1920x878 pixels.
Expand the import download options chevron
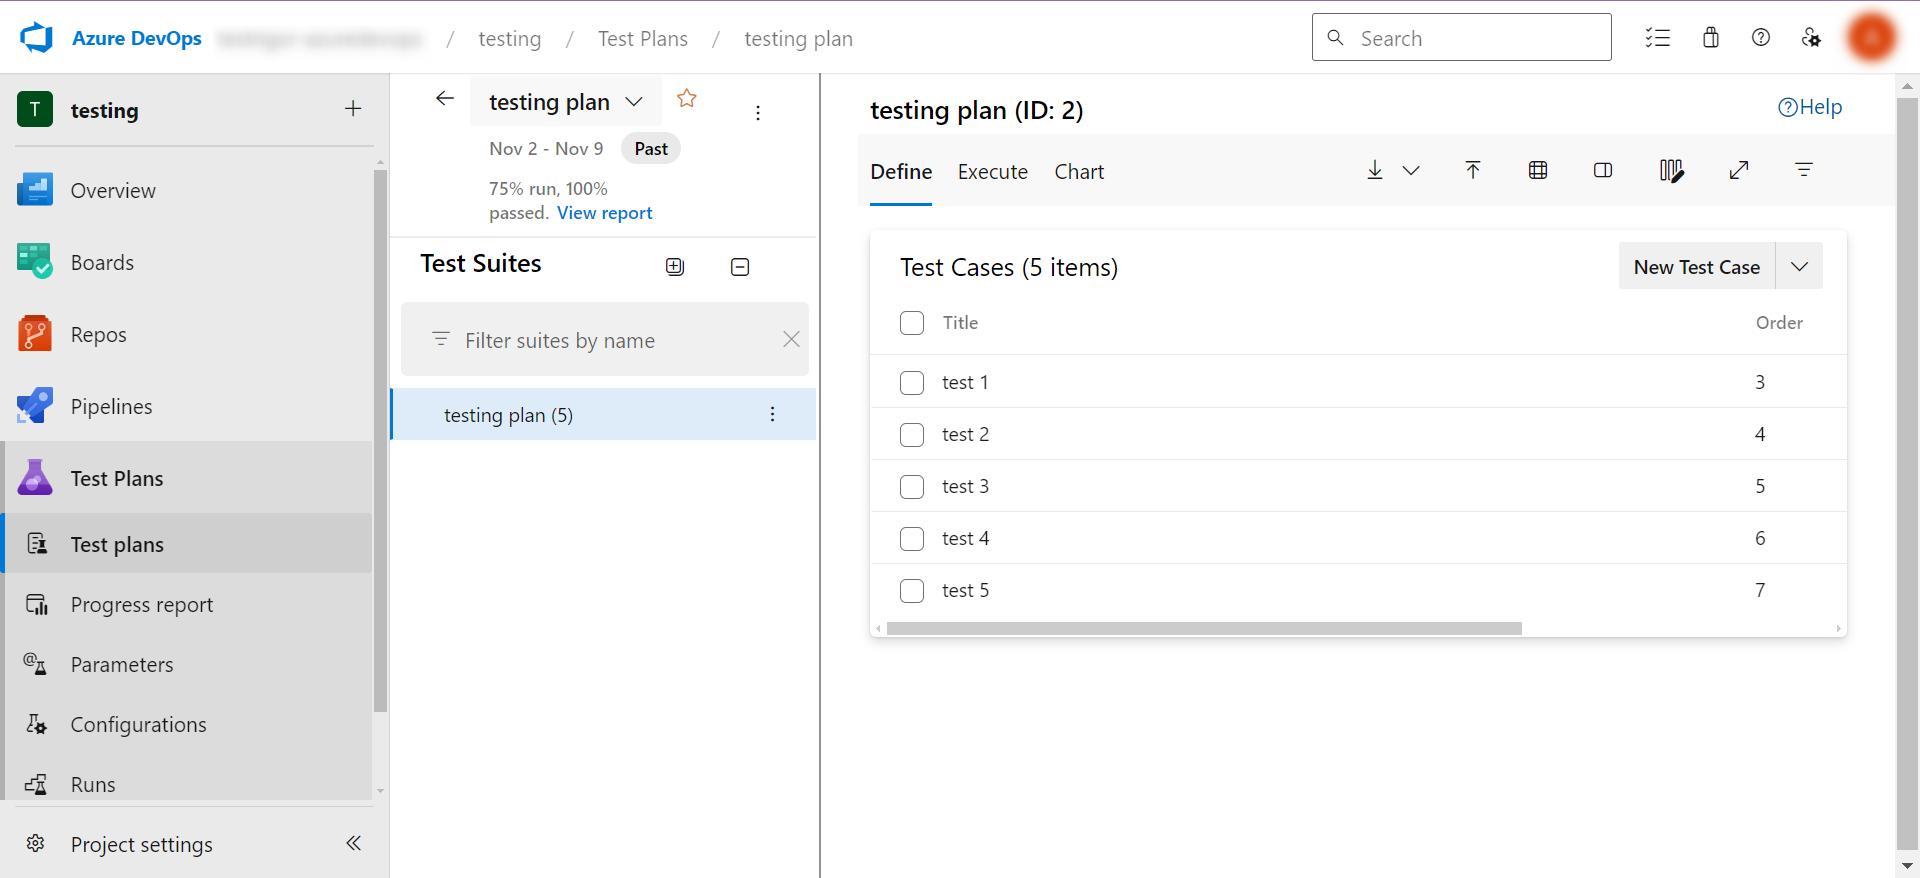click(x=1411, y=171)
